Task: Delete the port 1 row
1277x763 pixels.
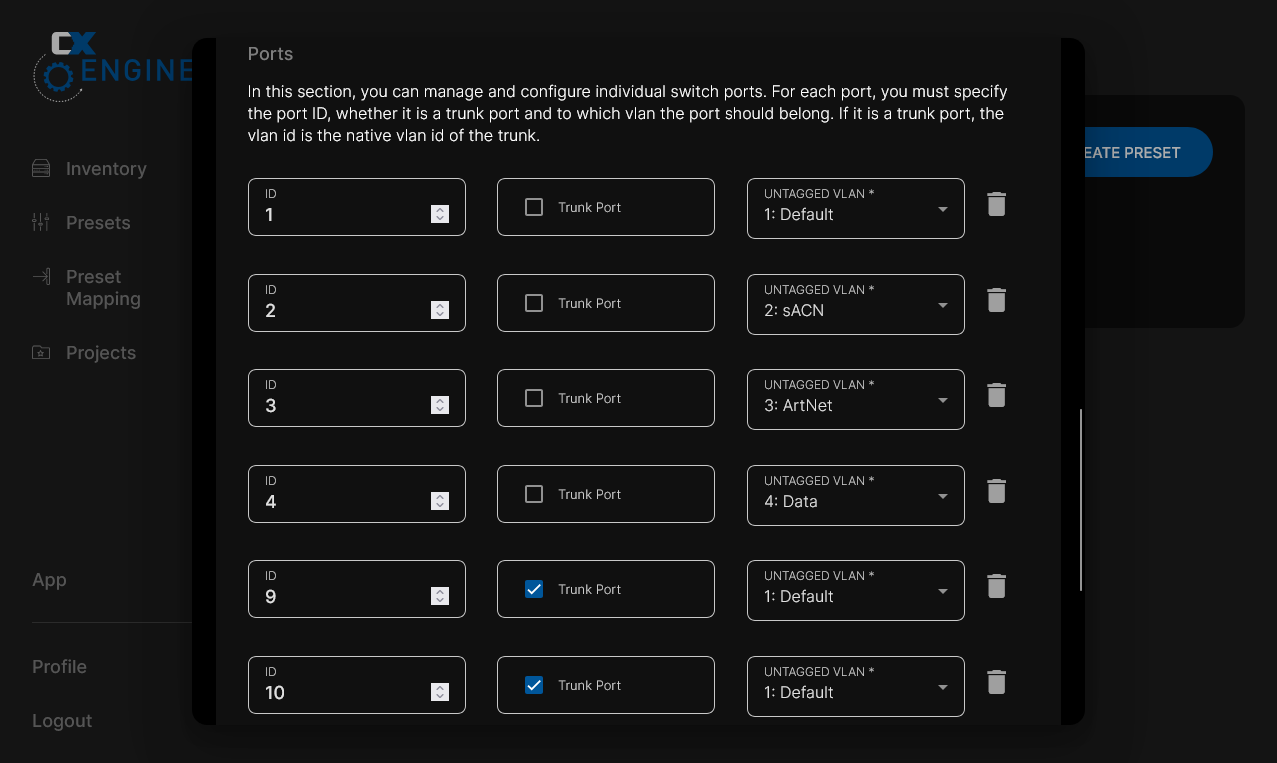Action: (x=996, y=204)
